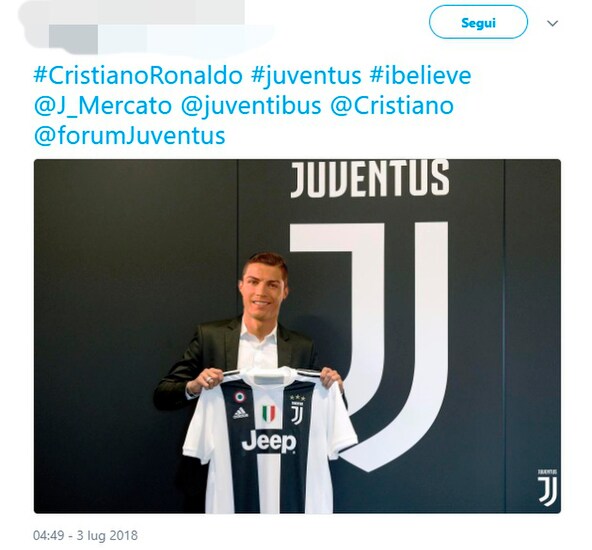592x550 pixels.
Task: Click the Italian tricolor shield badge on jersey
Action: [x=269, y=413]
